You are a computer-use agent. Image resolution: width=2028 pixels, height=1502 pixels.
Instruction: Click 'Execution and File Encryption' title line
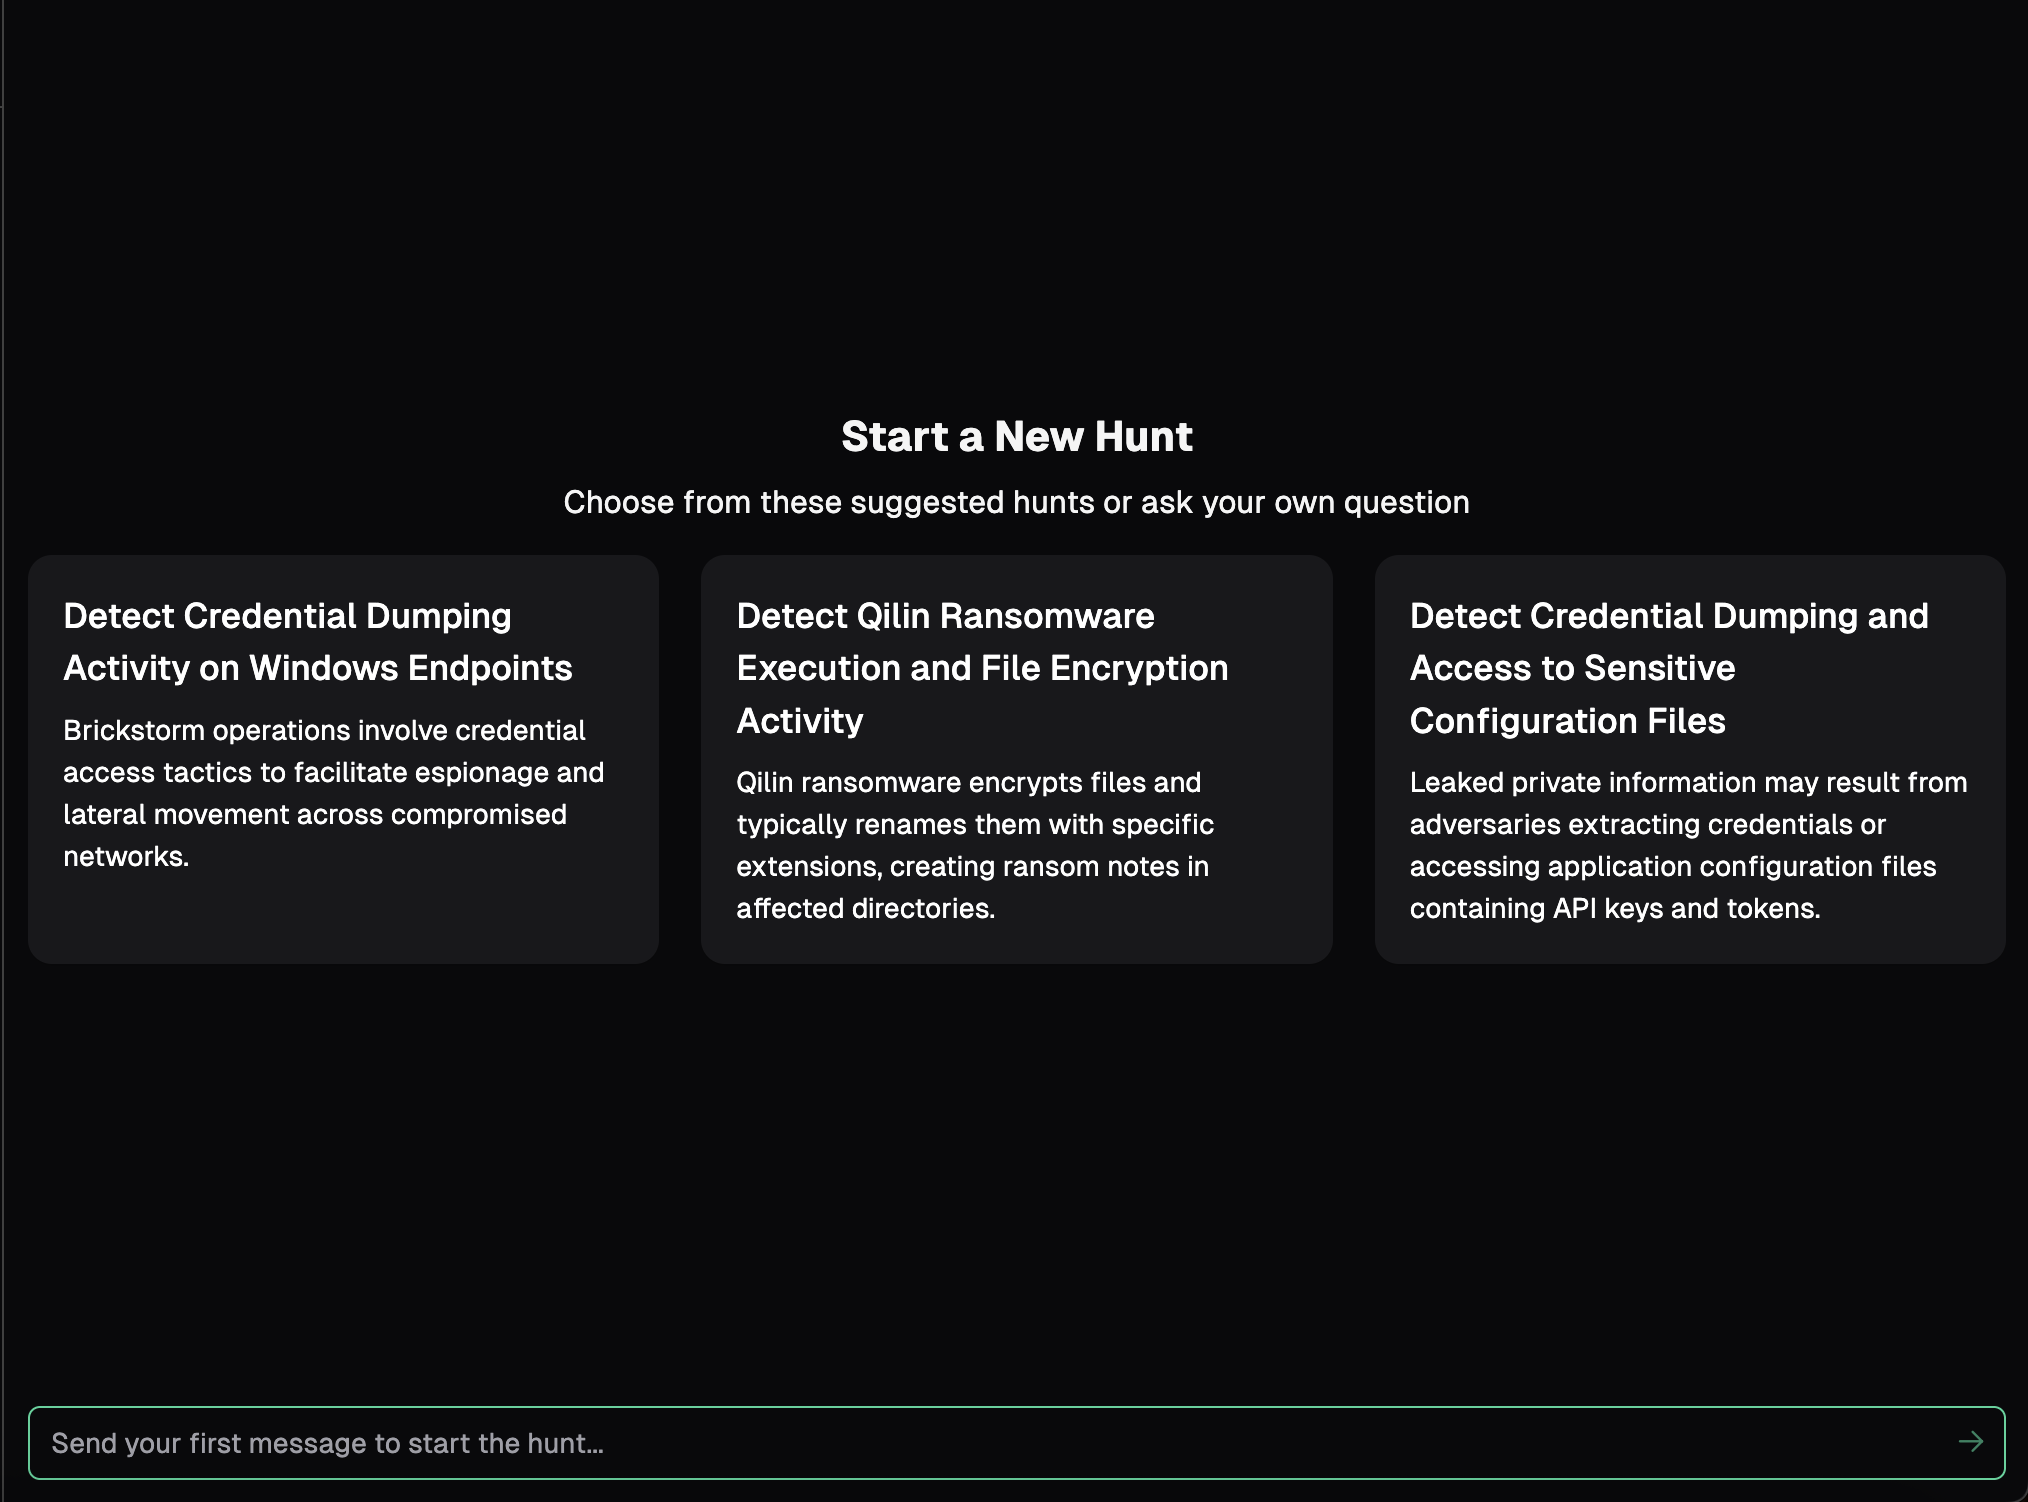click(x=982, y=668)
